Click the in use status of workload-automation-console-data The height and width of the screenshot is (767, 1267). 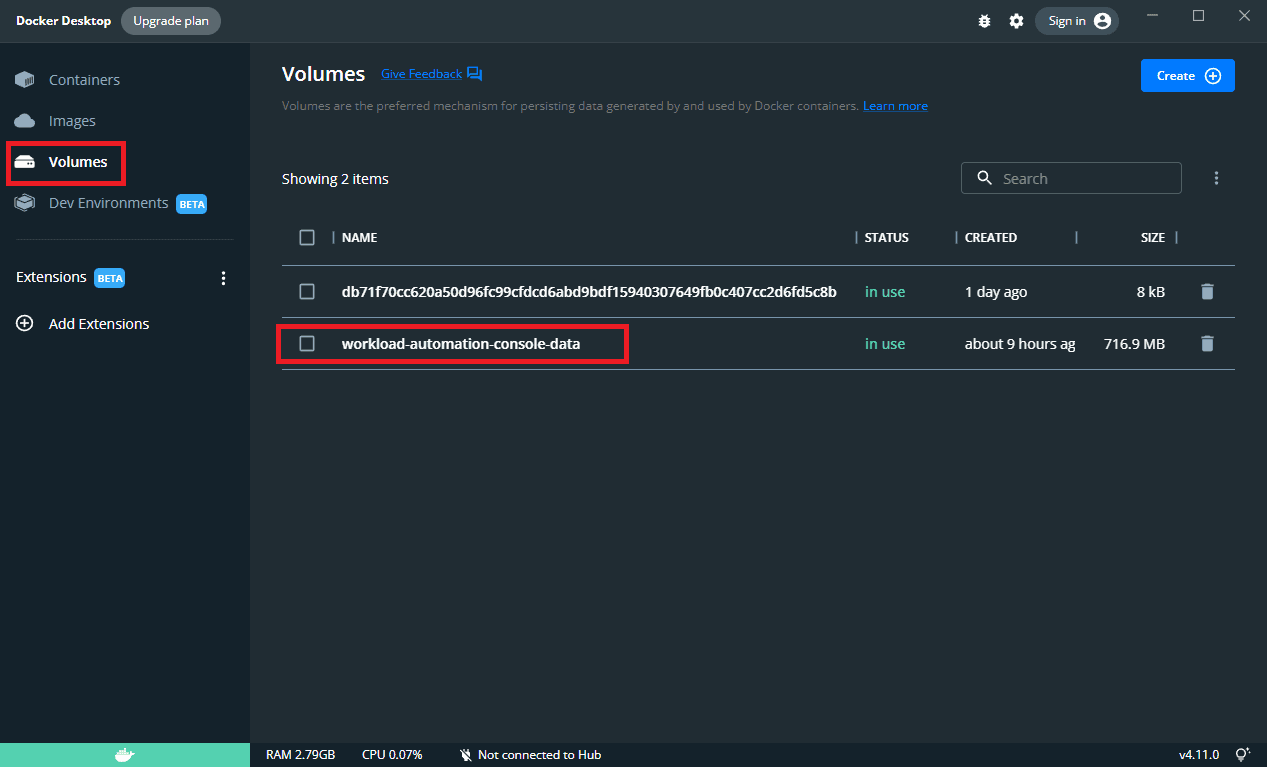coord(885,344)
